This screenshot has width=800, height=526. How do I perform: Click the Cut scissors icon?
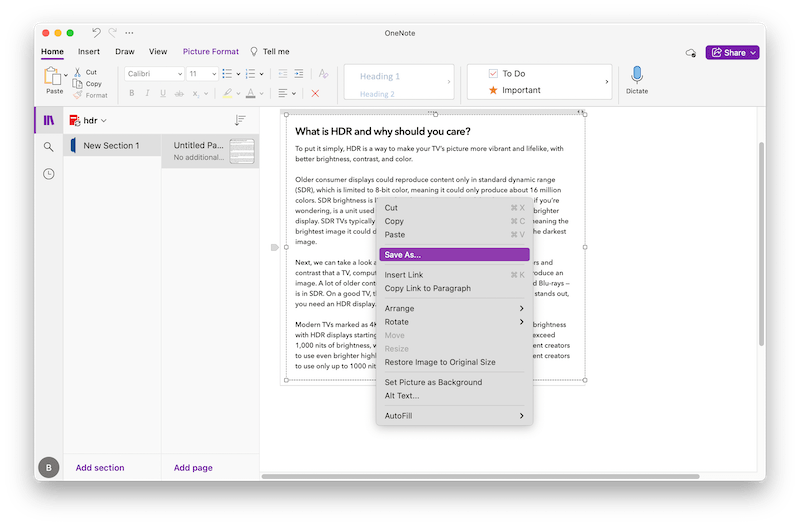77,72
